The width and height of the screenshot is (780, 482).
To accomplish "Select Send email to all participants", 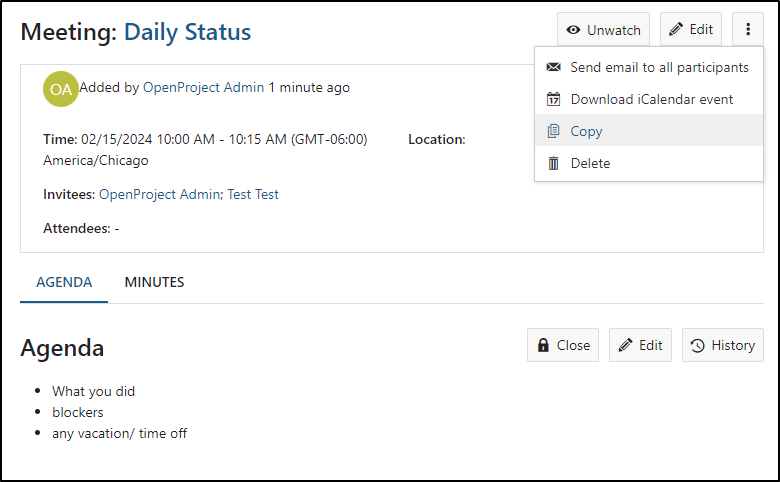I will pos(649,67).
